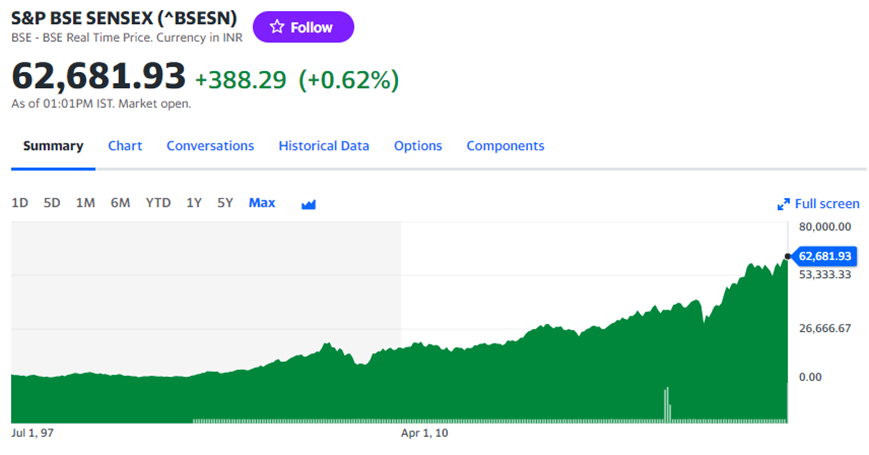Click the 53,333.33 y-axis label
Image resolution: width=869 pixels, height=455 pixels.
click(825, 275)
